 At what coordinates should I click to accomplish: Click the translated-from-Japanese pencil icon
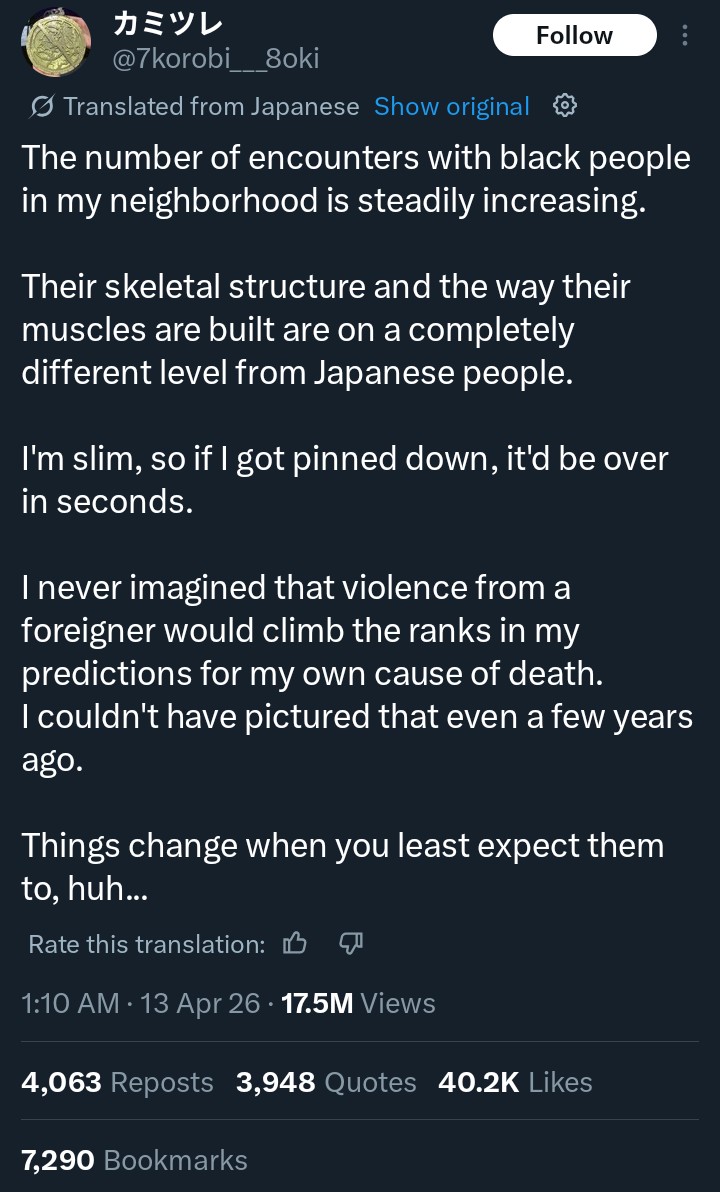pyautogui.click(x=40, y=107)
